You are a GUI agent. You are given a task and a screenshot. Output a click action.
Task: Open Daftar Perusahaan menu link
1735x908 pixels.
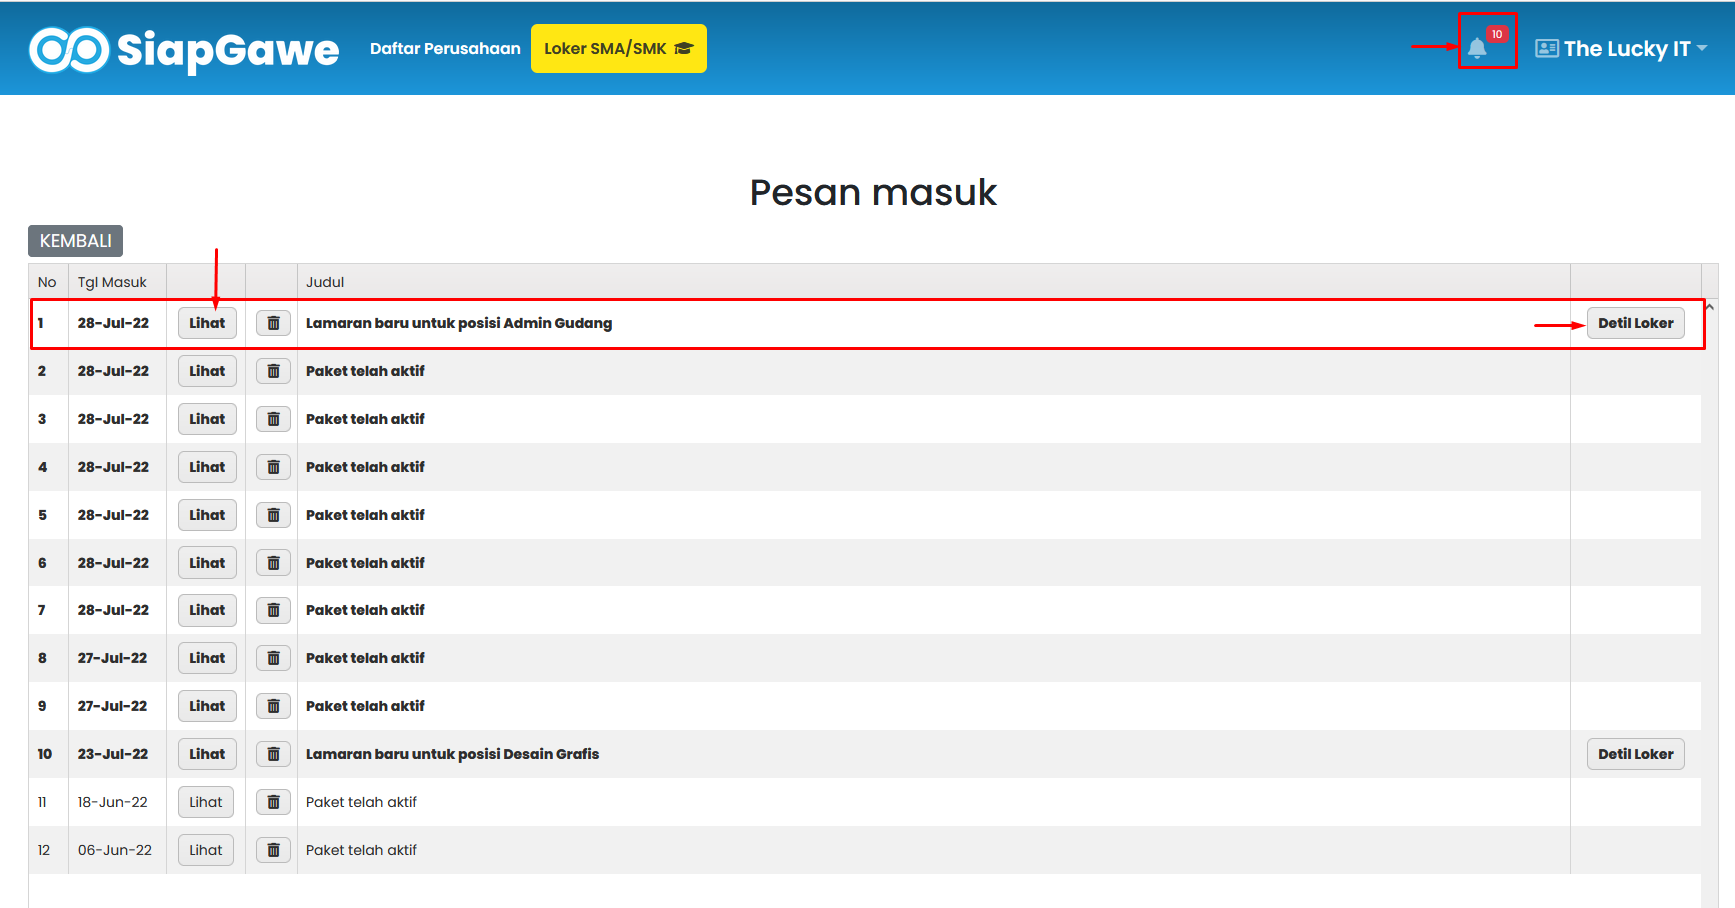[445, 48]
